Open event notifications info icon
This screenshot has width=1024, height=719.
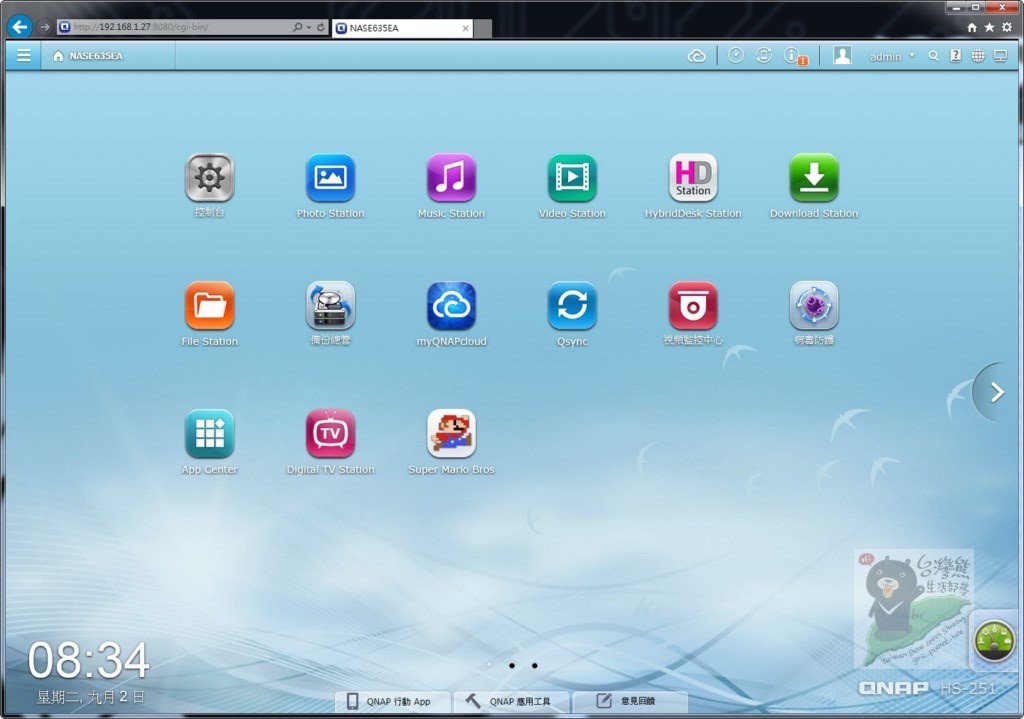[794, 56]
